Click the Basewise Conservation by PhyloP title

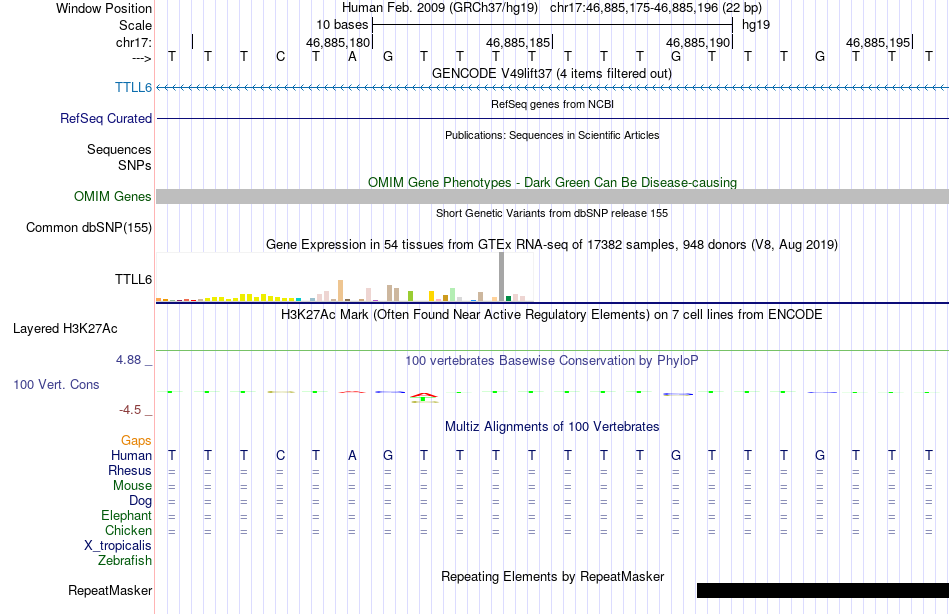pos(552,361)
